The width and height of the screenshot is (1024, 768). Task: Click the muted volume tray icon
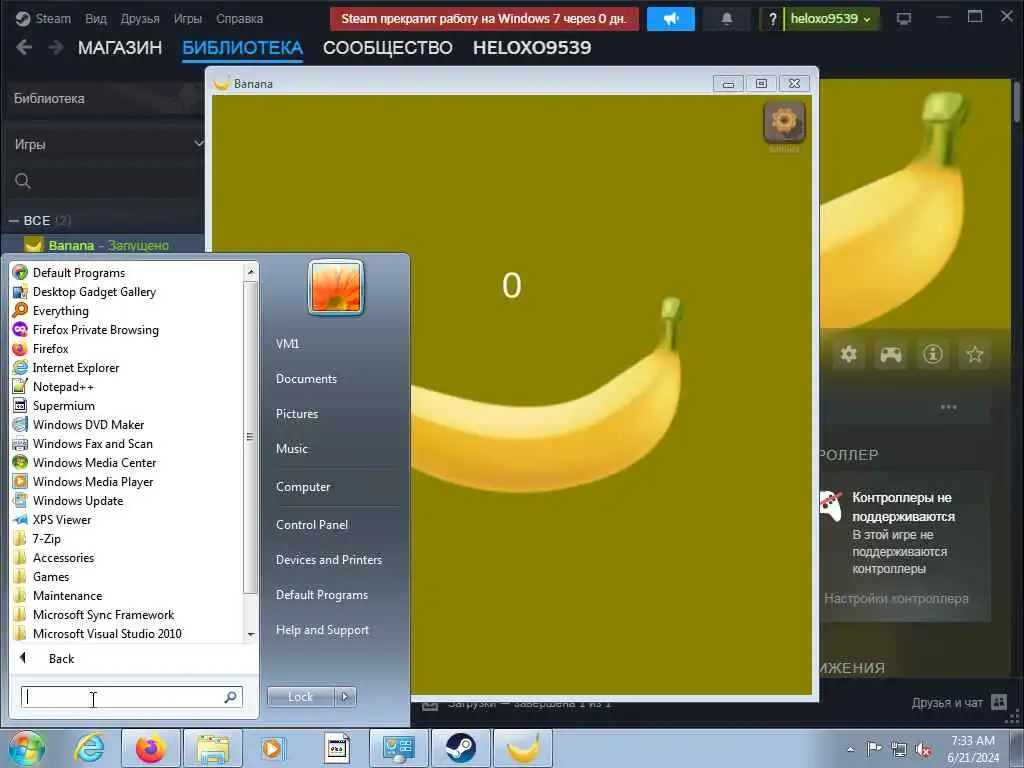coord(923,750)
